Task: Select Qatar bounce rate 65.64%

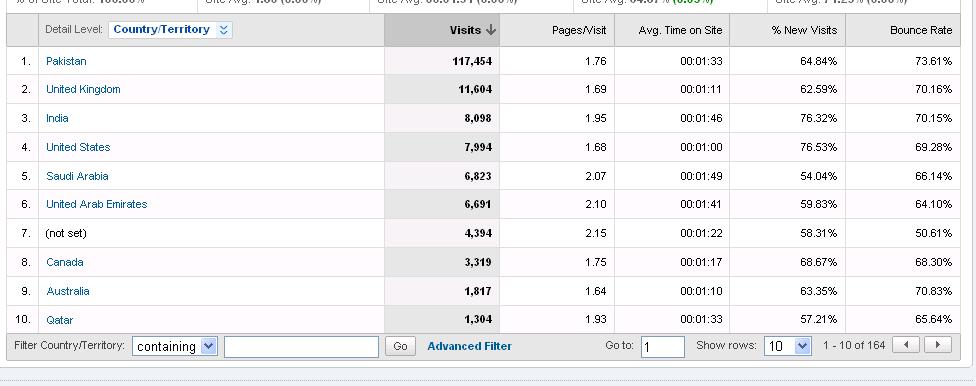Action: click(934, 319)
